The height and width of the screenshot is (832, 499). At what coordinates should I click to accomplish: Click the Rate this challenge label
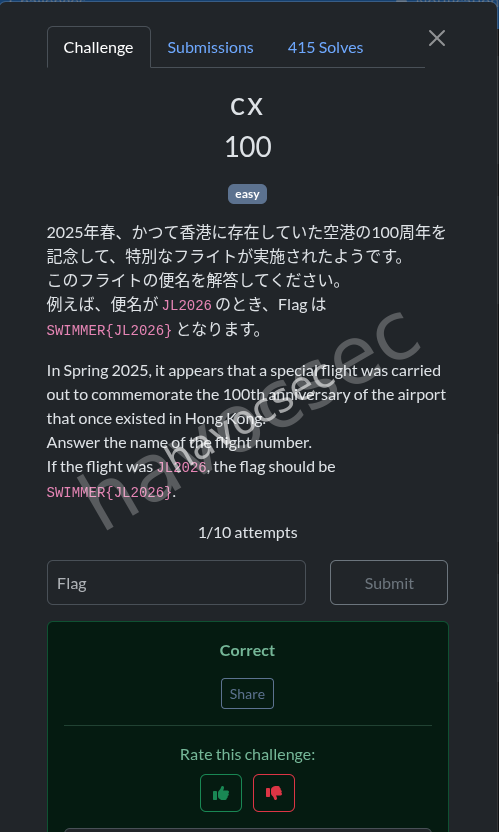(247, 754)
